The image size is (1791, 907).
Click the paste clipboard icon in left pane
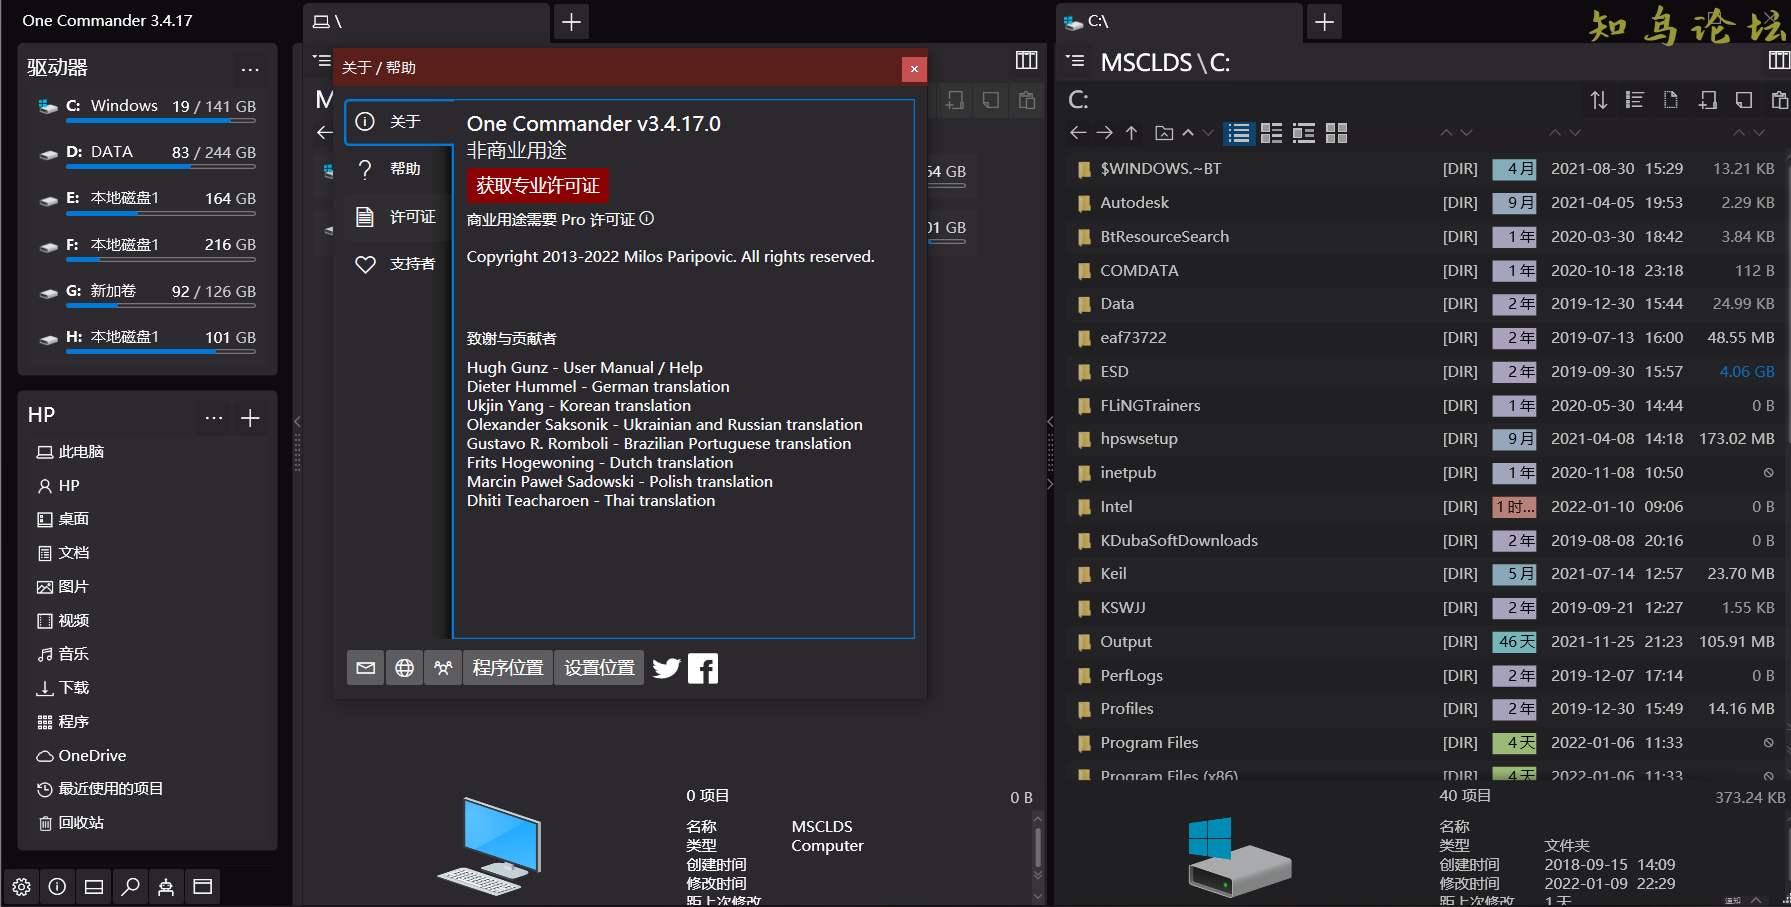(1026, 100)
